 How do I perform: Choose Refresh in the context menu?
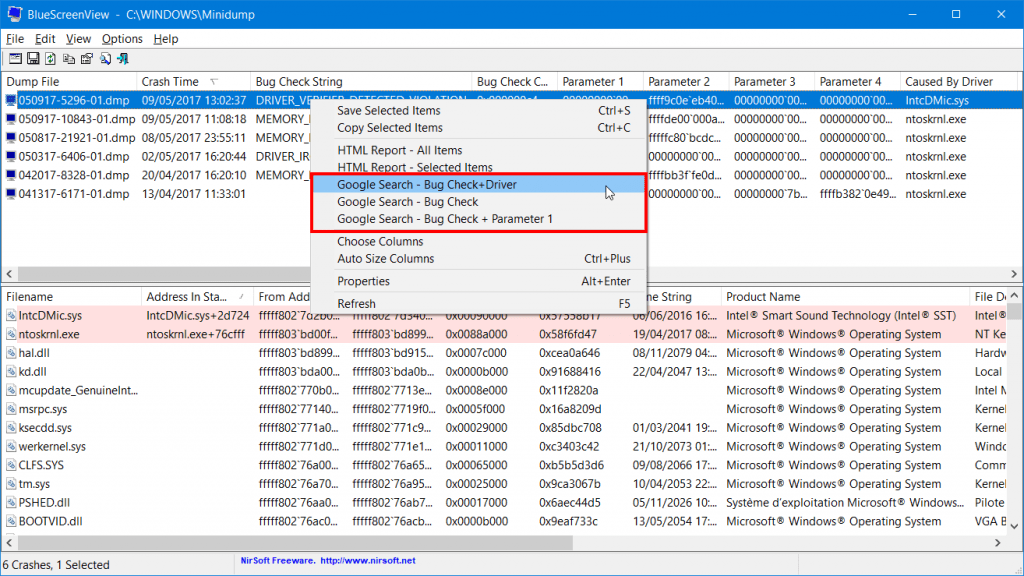[x=479, y=304]
